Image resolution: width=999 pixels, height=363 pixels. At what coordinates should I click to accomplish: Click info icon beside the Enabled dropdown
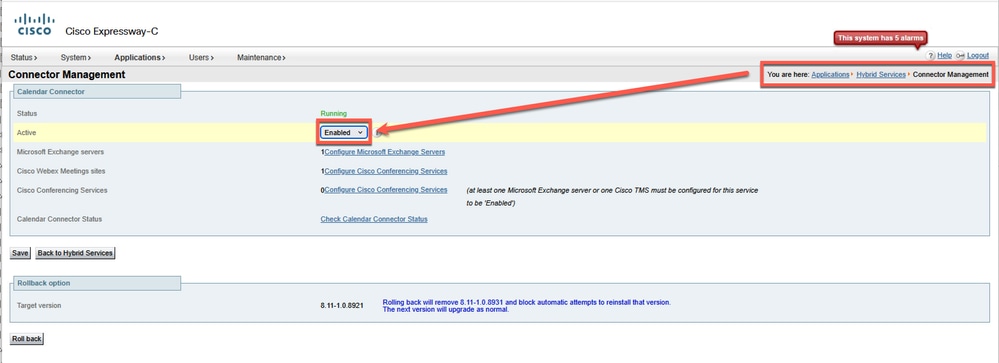point(378,132)
